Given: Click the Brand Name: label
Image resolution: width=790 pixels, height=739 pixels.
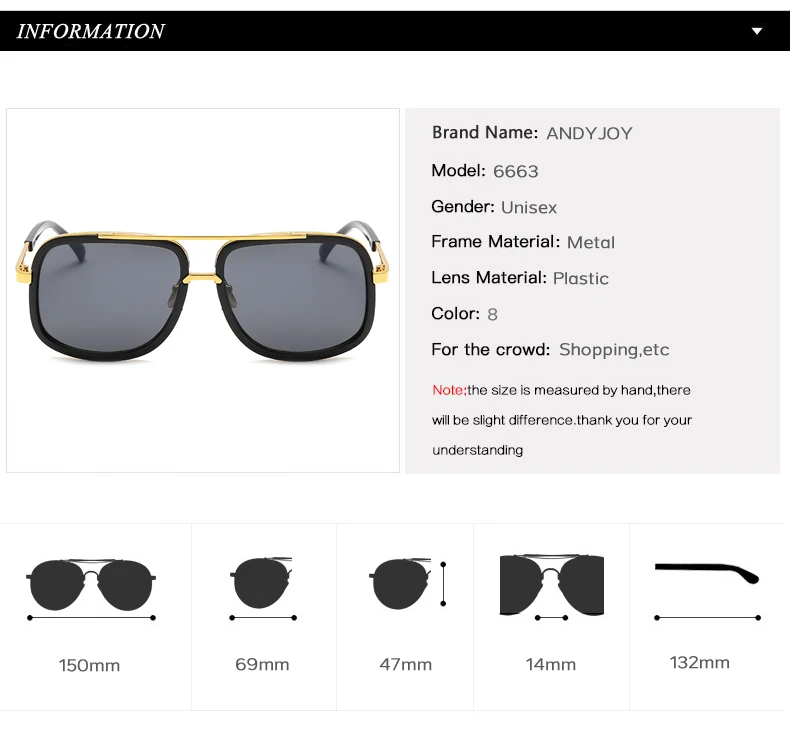Looking at the screenshot, I should tap(485, 132).
